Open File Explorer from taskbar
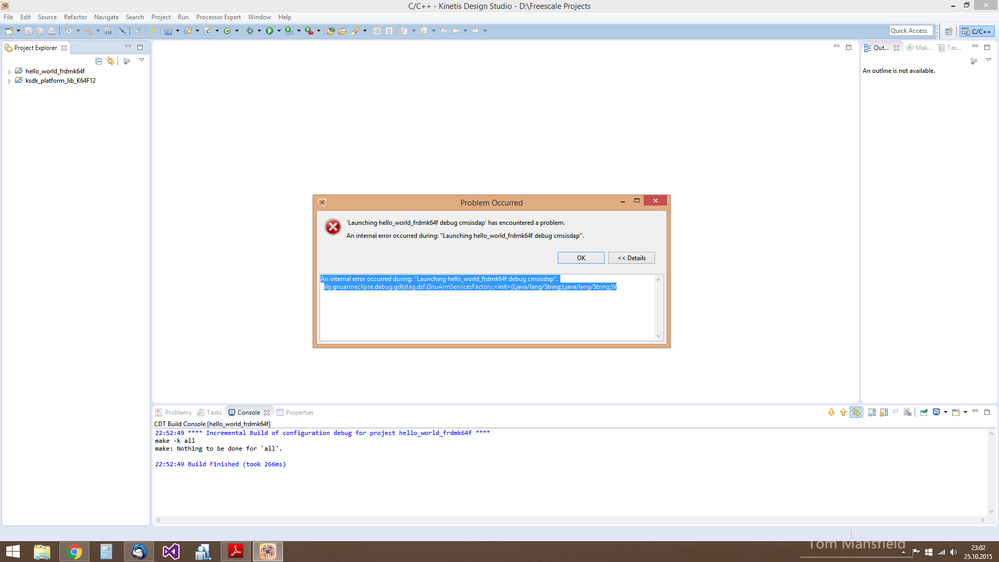 42,551
